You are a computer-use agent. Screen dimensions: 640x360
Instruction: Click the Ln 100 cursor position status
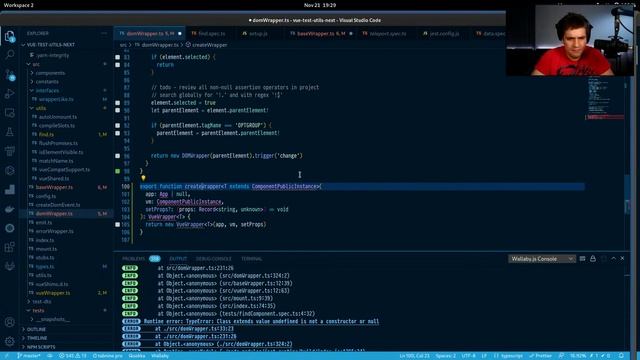coord(414,356)
